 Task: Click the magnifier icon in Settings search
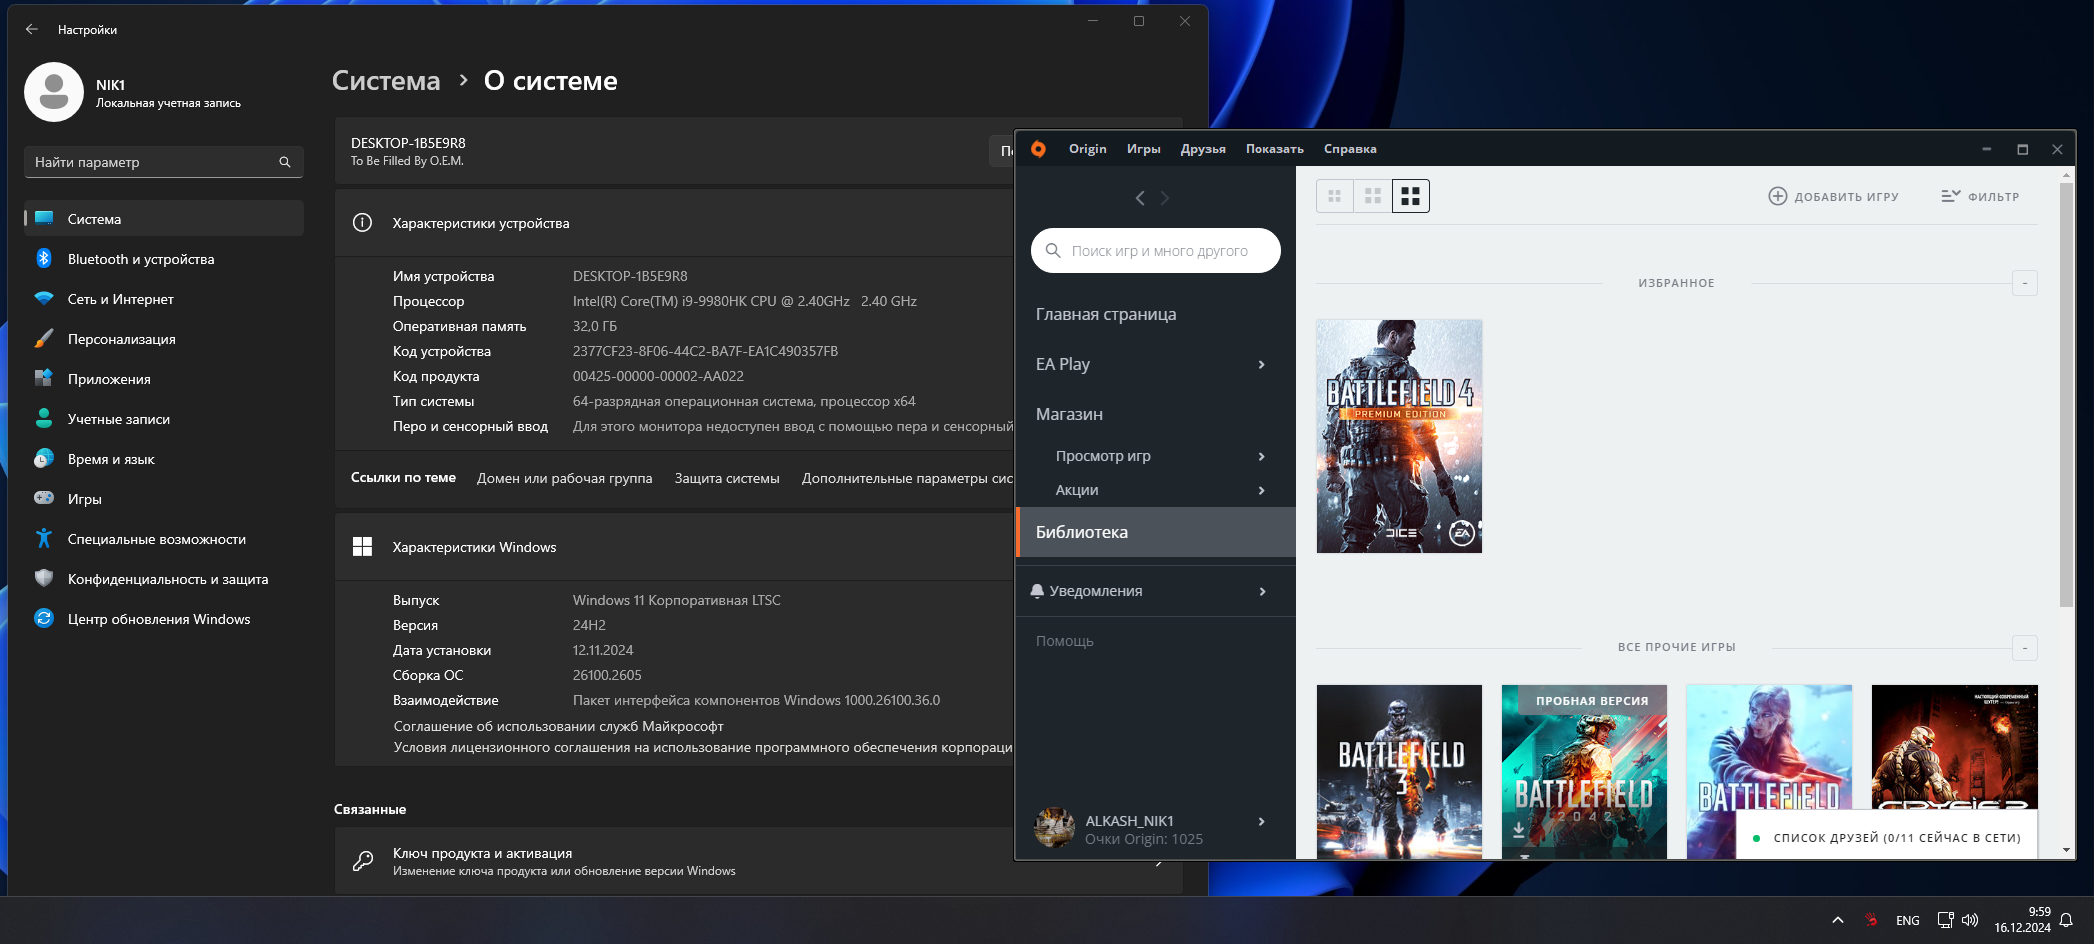point(285,162)
